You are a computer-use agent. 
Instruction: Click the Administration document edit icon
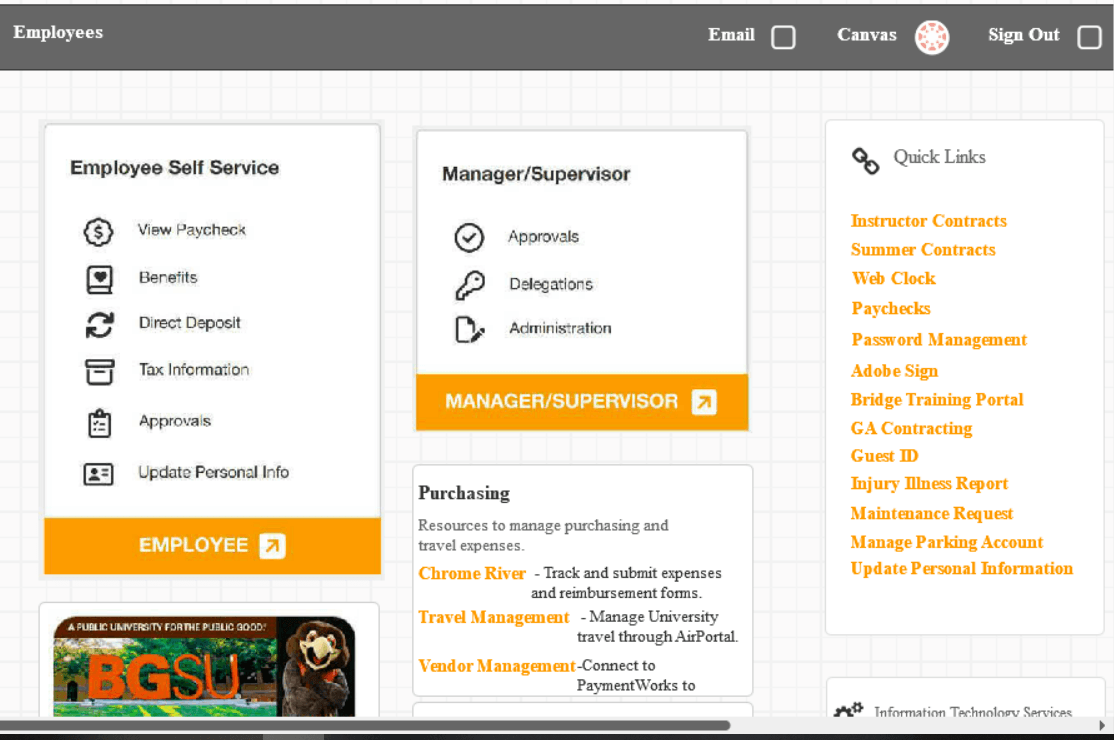[x=469, y=329]
